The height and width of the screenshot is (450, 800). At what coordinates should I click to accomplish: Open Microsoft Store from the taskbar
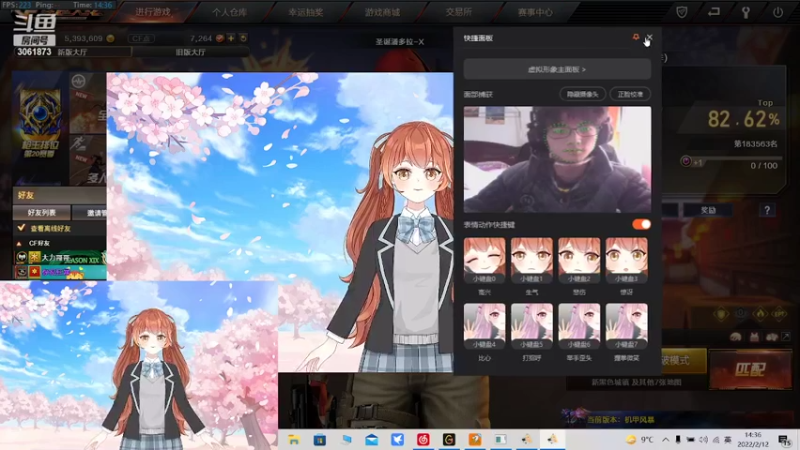(x=319, y=439)
